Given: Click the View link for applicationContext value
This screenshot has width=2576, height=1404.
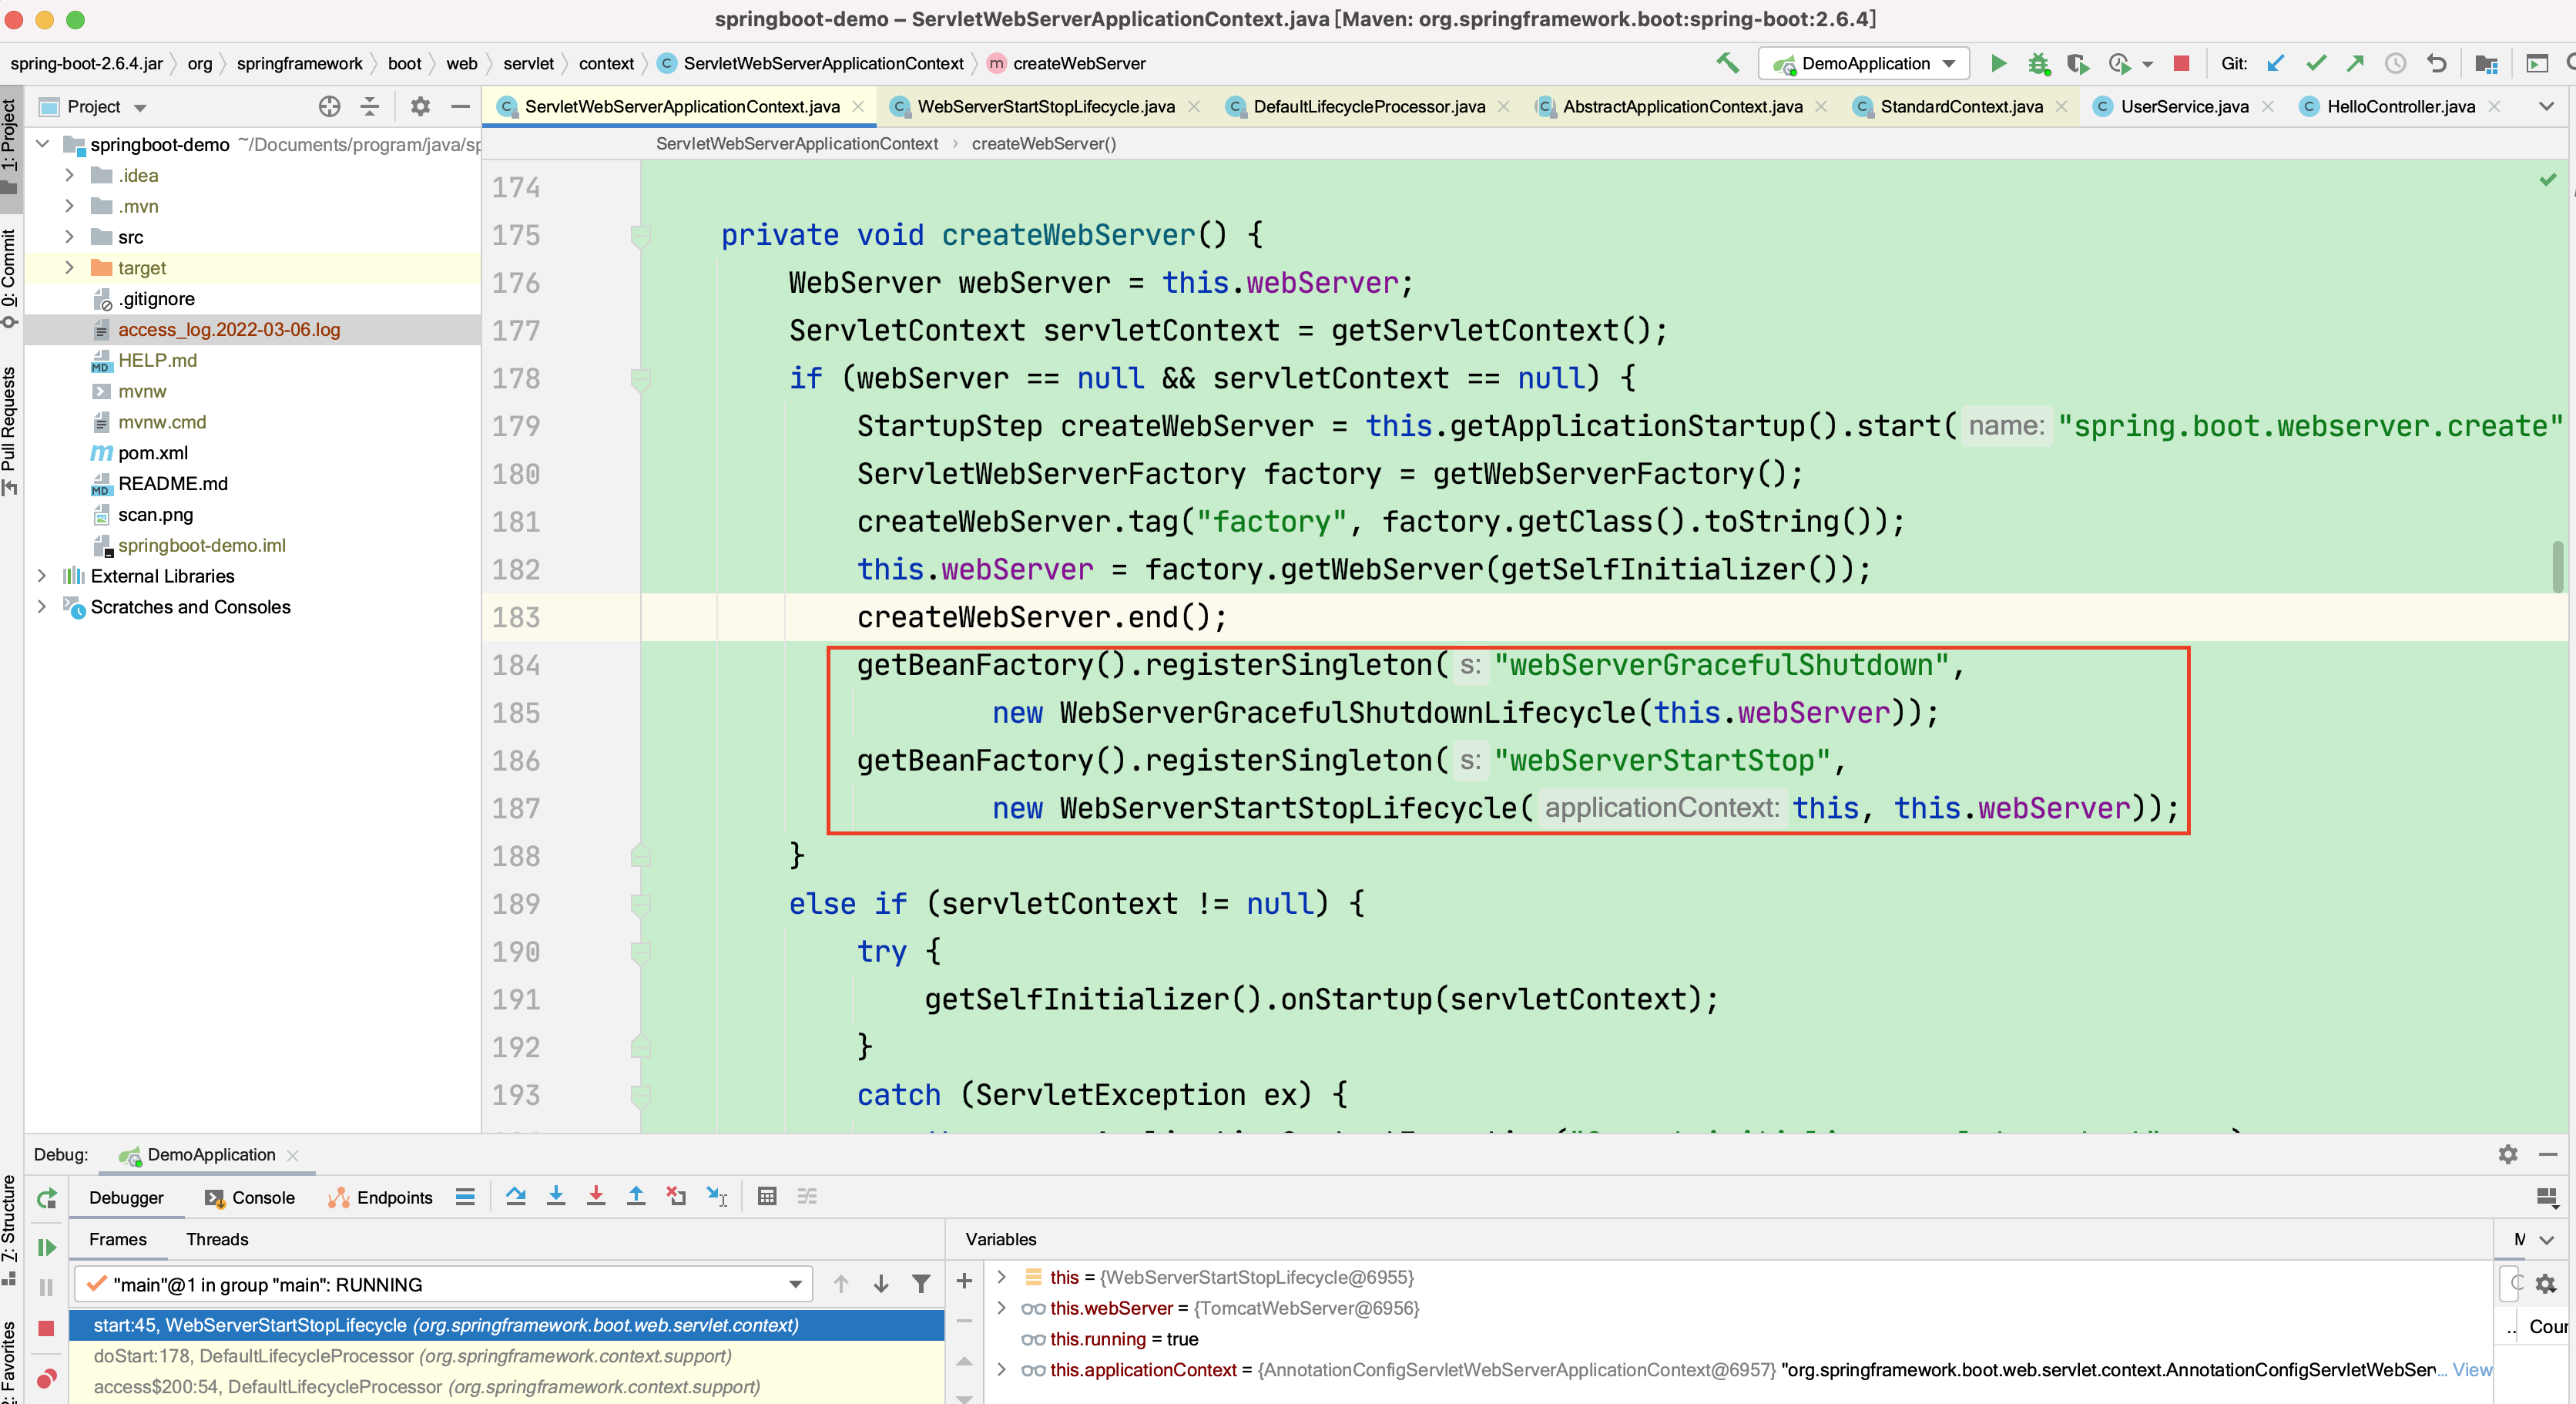Looking at the screenshot, I should point(2472,1370).
